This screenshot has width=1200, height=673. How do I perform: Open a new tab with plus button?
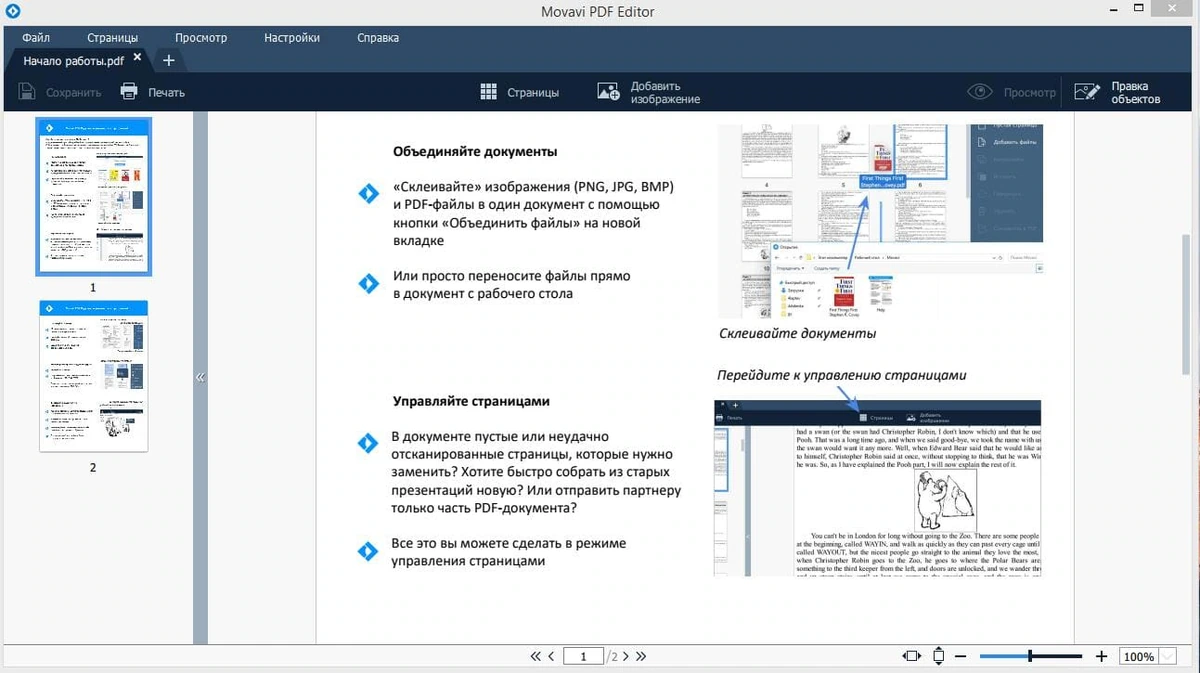click(x=169, y=60)
